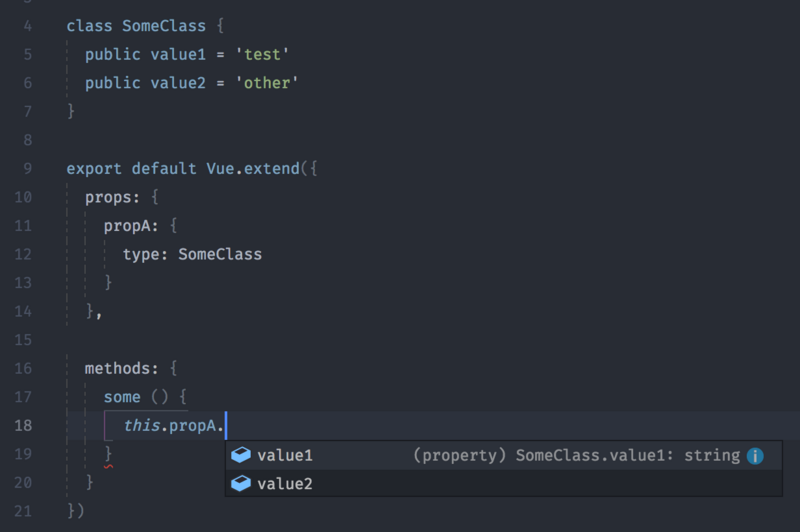Open the blue info icon for value1 details

coord(756,456)
